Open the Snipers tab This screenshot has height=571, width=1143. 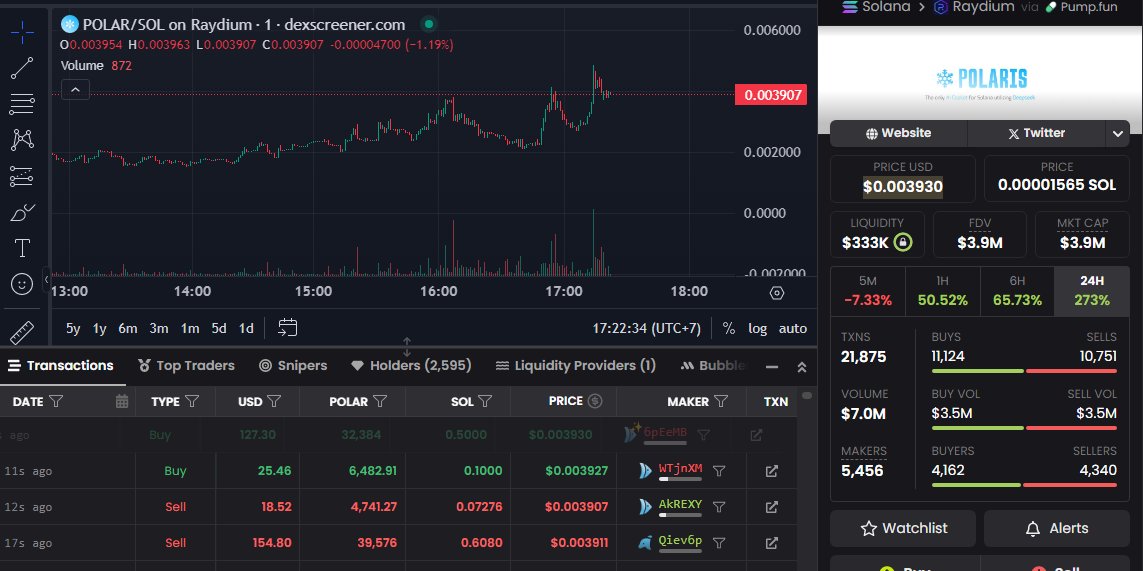click(293, 365)
